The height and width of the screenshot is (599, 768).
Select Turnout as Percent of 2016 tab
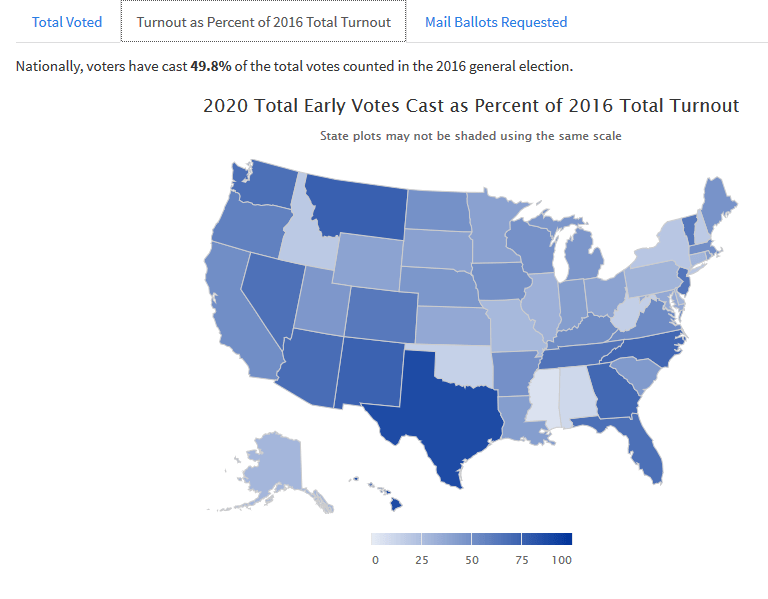[x=263, y=22]
